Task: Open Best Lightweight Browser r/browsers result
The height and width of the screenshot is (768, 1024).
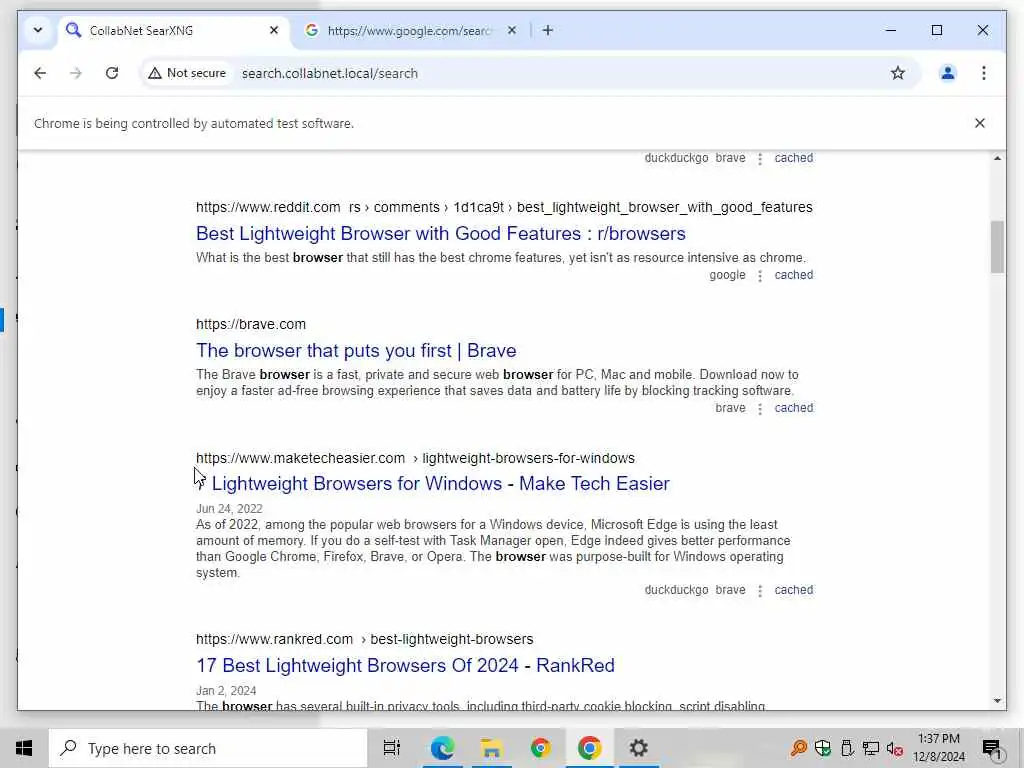Action: (441, 233)
